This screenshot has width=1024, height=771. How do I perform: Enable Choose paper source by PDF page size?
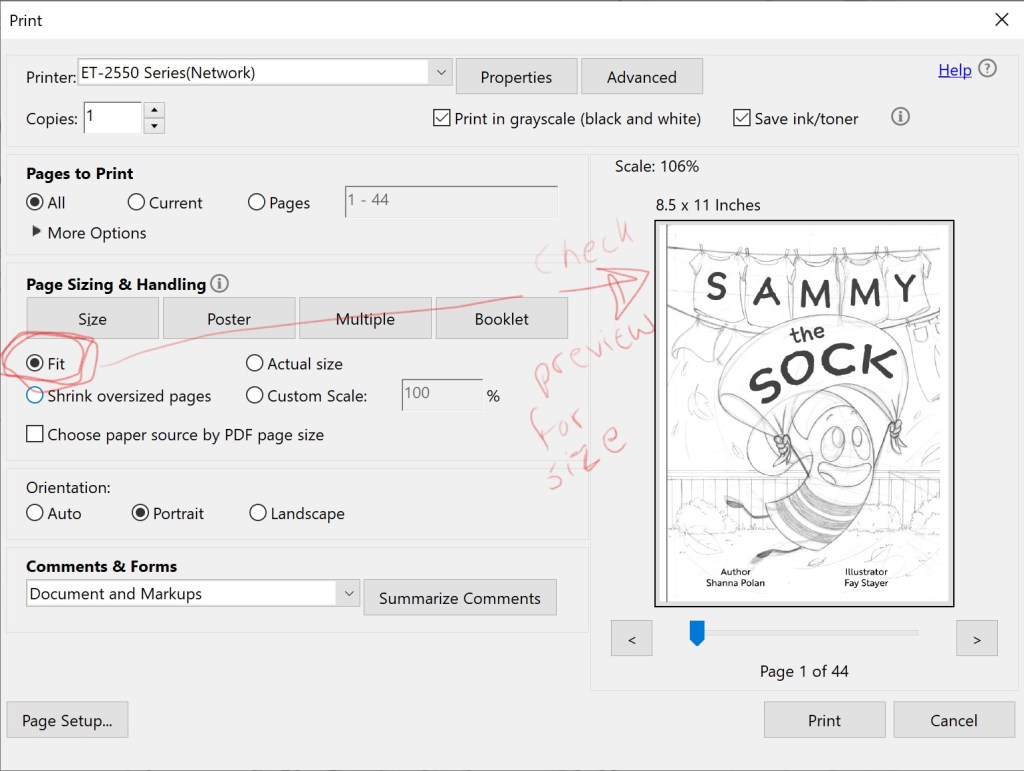click(x=36, y=434)
